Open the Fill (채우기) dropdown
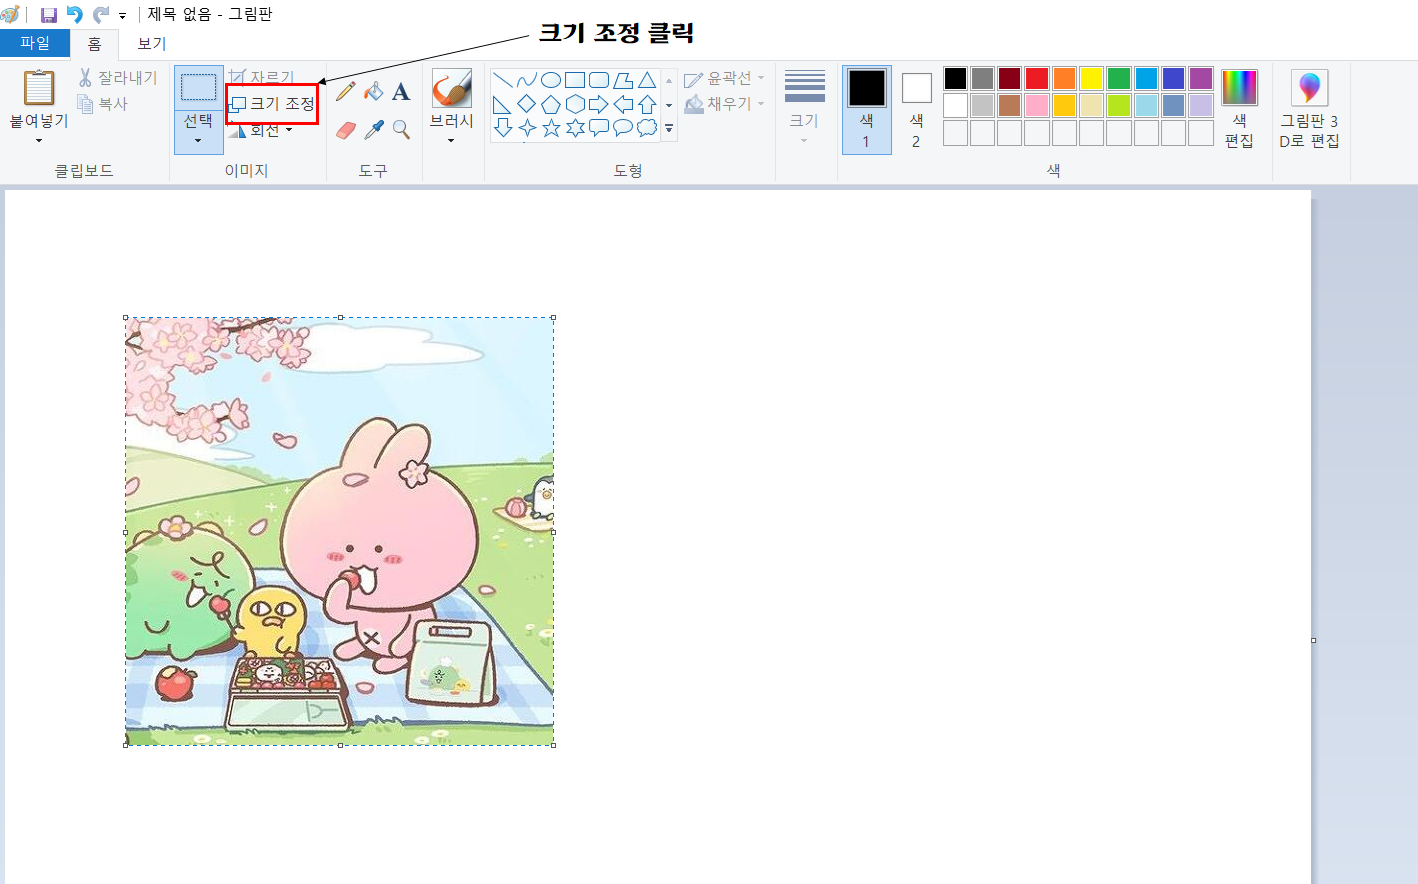1418x884 pixels. 726,103
